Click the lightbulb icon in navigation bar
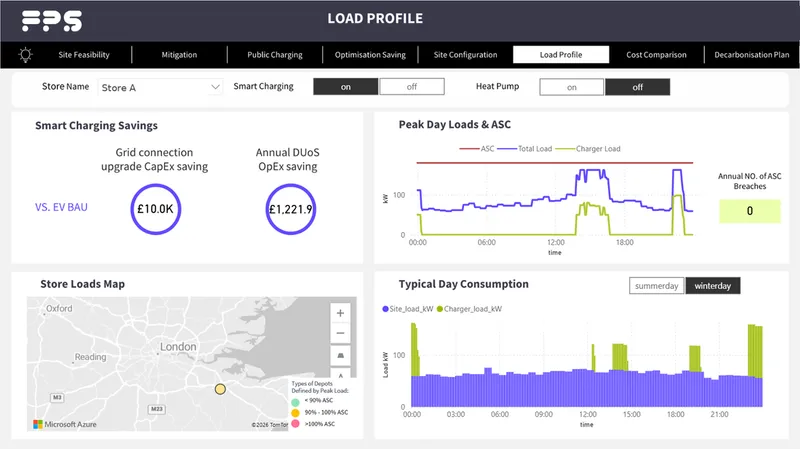Image resolution: width=800 pixels, height=449 pixels. 25,55
